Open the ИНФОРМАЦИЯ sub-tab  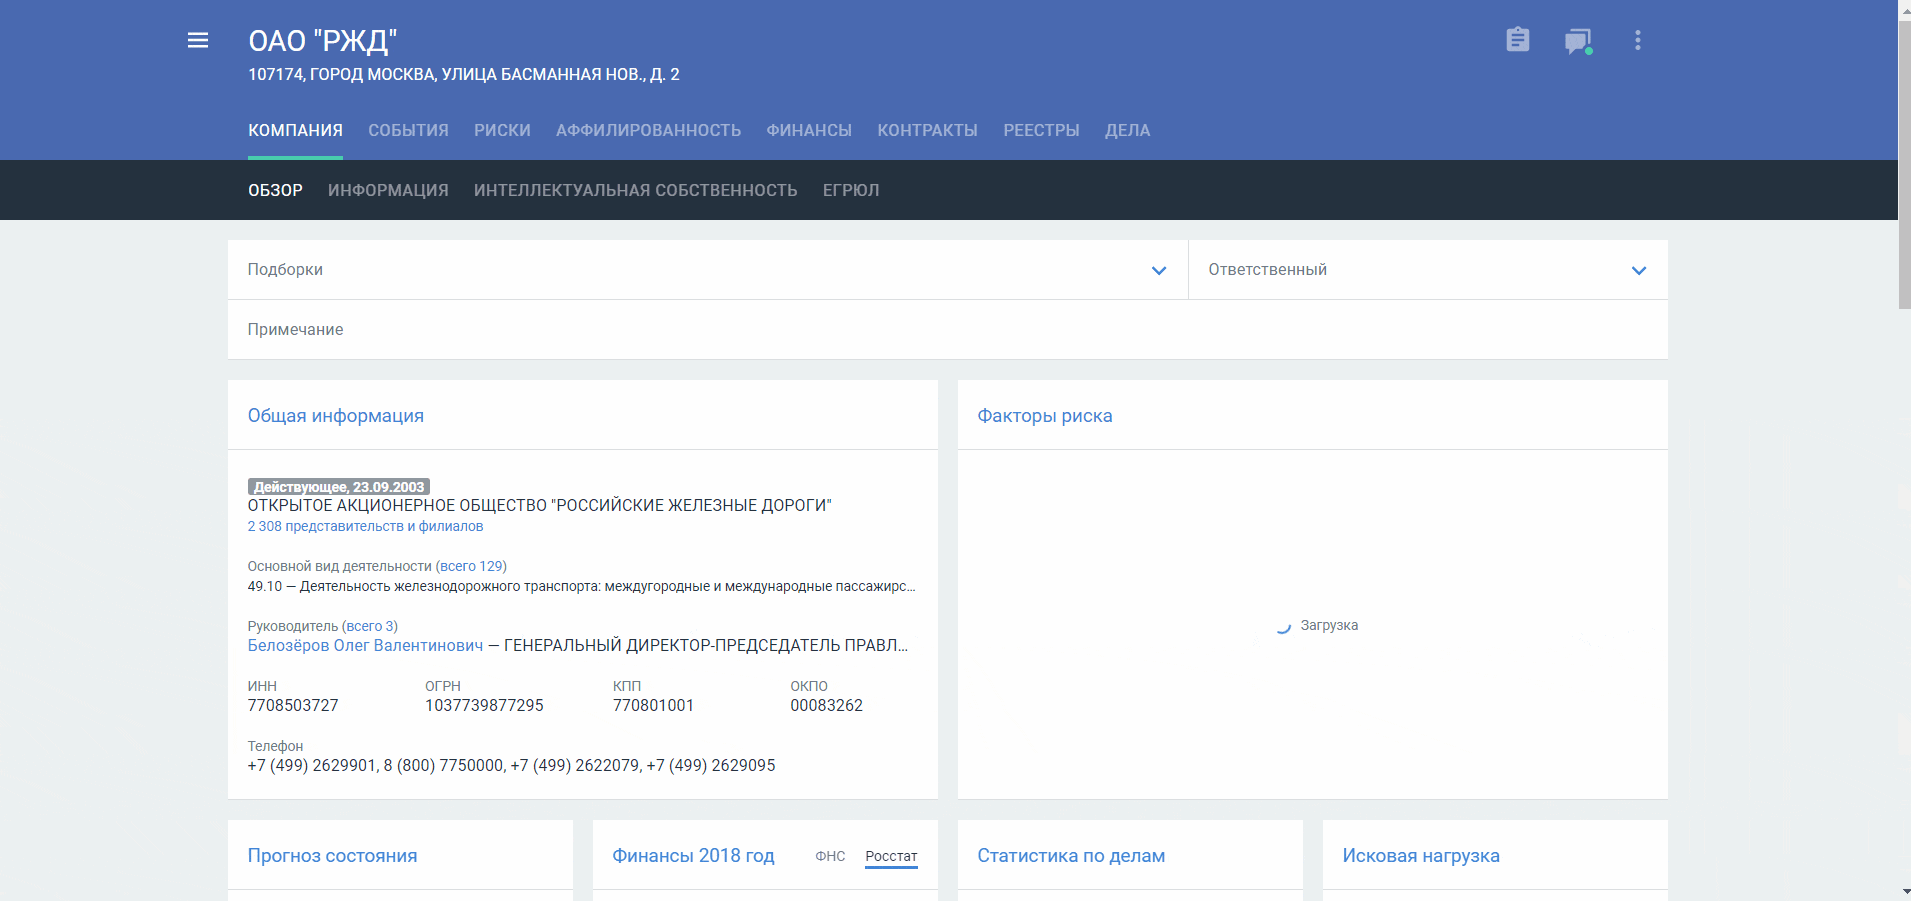point(388,190)
